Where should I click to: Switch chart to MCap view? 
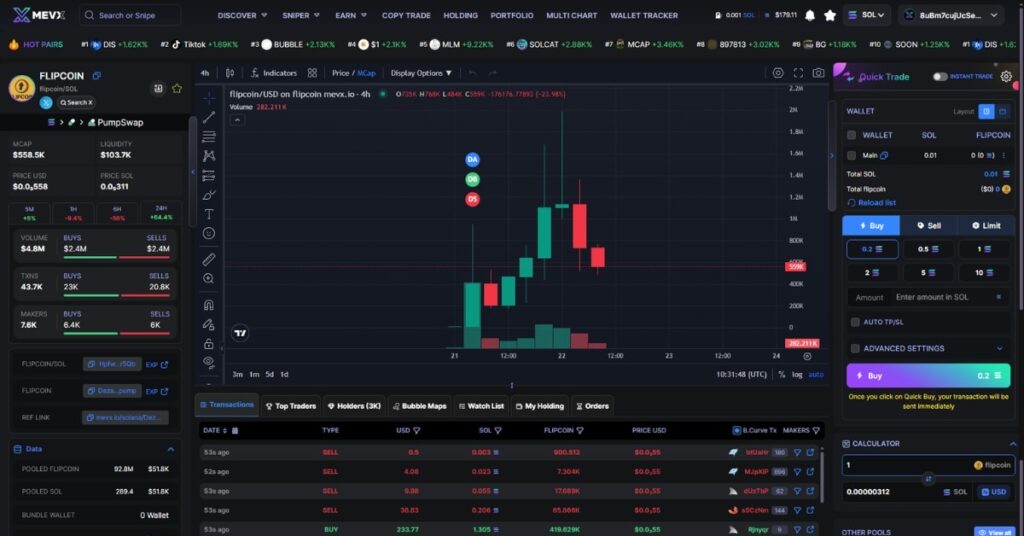pyautogui.click(x=366, y=73)
